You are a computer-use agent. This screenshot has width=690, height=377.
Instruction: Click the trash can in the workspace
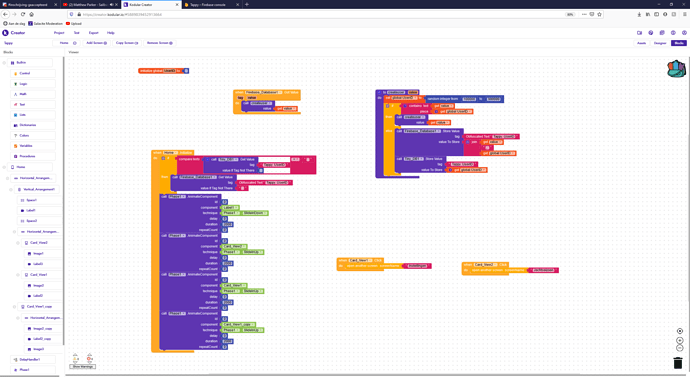(678, 362)
